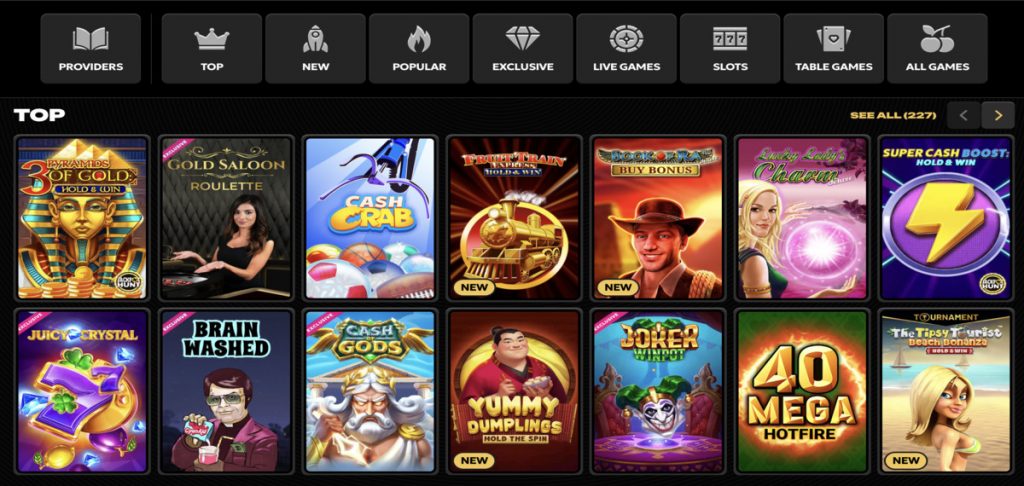Open Gold Saloon Roulette game
The height and width of the screenshot is (486, 1024).
point(227,218)
